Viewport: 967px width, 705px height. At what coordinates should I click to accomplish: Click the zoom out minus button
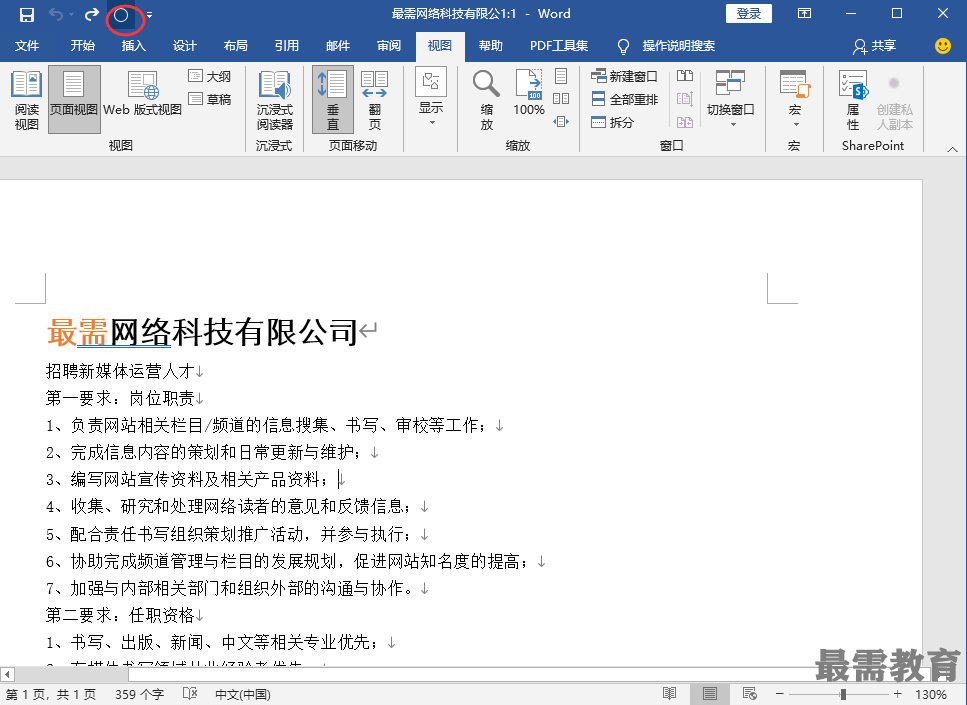pos(780,694)
